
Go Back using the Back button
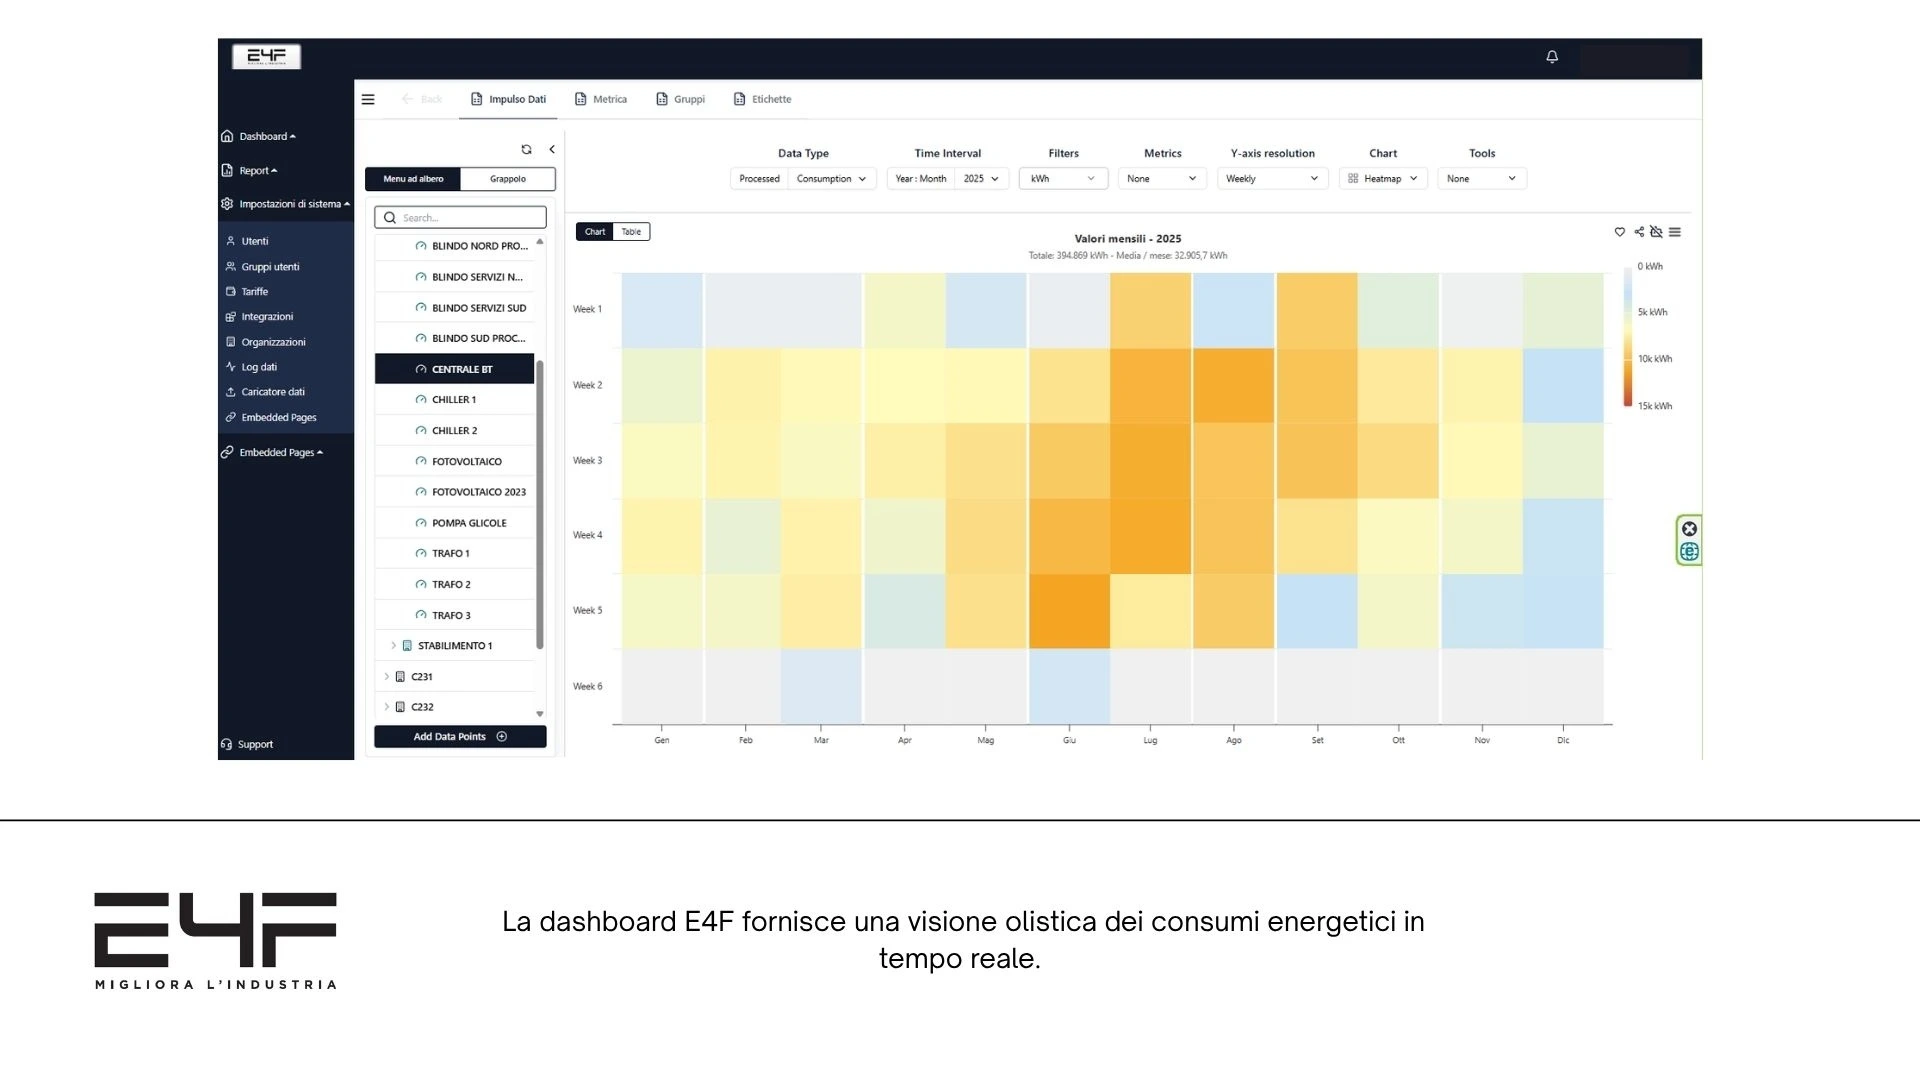pyautogui.click(x=422, y=100)
